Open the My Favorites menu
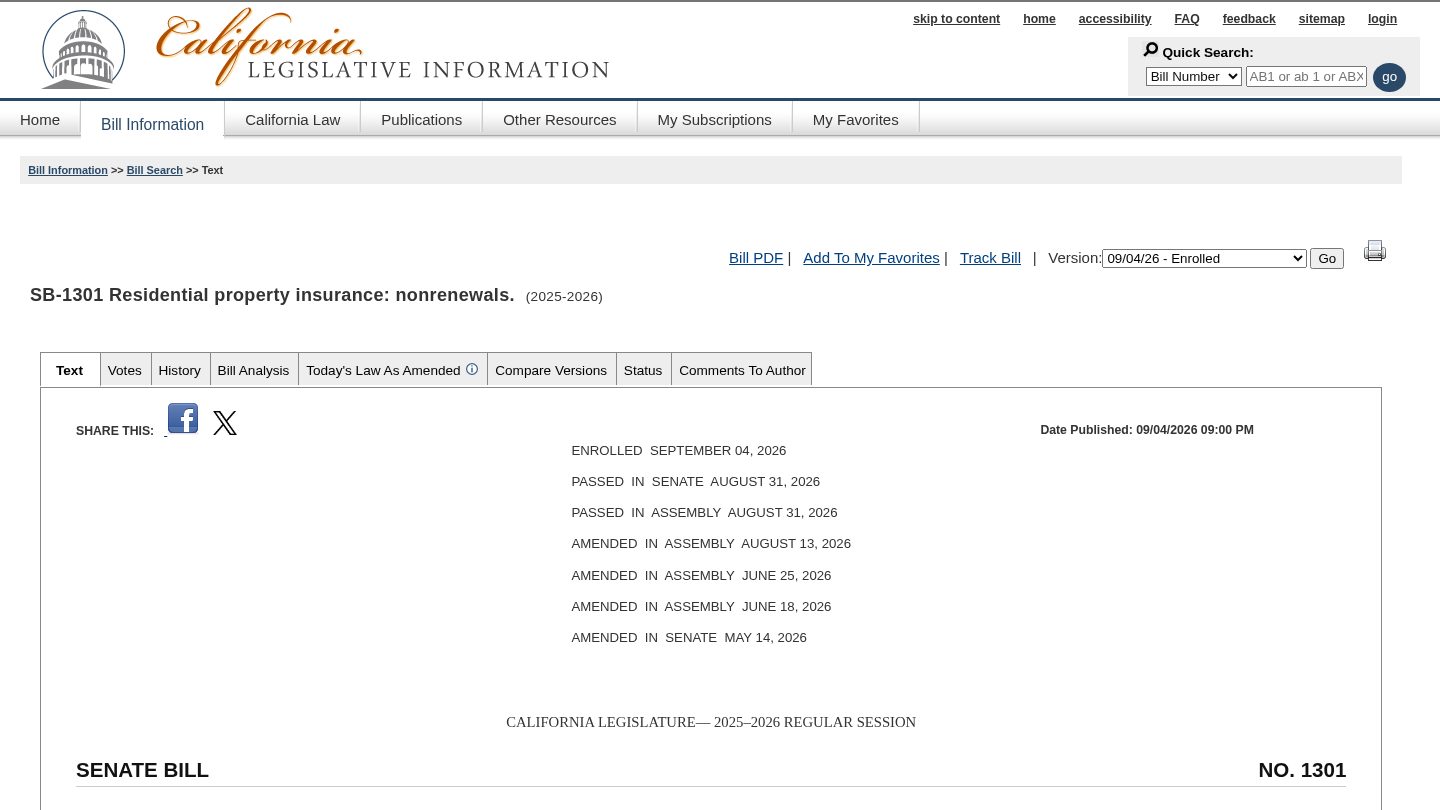Image resolution: width=1440 pixels, height=810 pixels. pos(856,120)
